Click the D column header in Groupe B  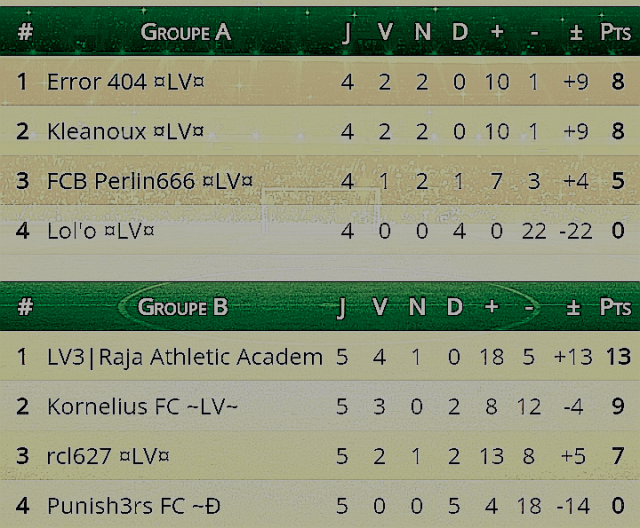click(454, 307)
